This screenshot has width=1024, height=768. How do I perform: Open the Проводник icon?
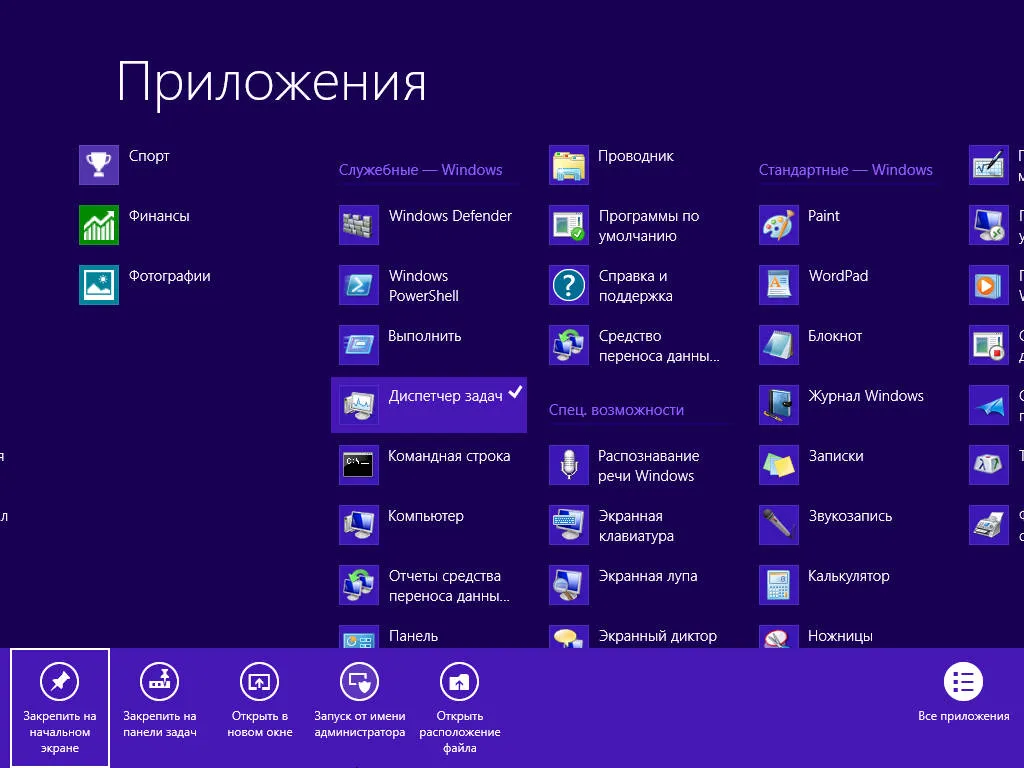click(569, 165)
